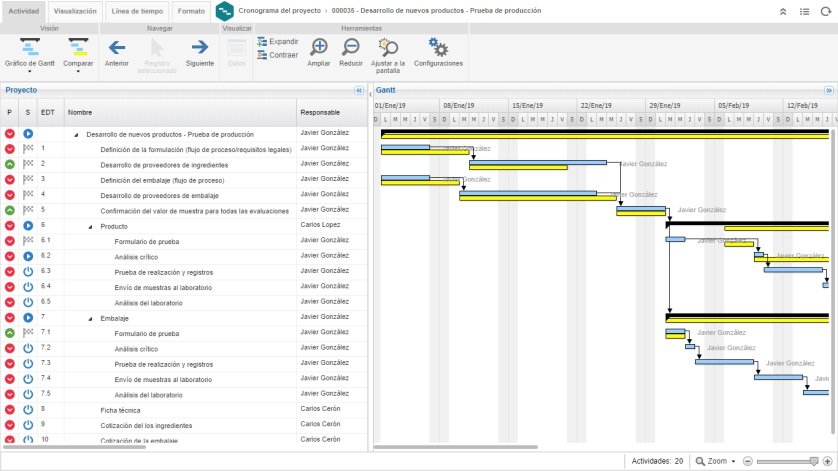
Task: Click Cronograma del proyecto breadcrumb link
Action: click(x=280, y=11)
